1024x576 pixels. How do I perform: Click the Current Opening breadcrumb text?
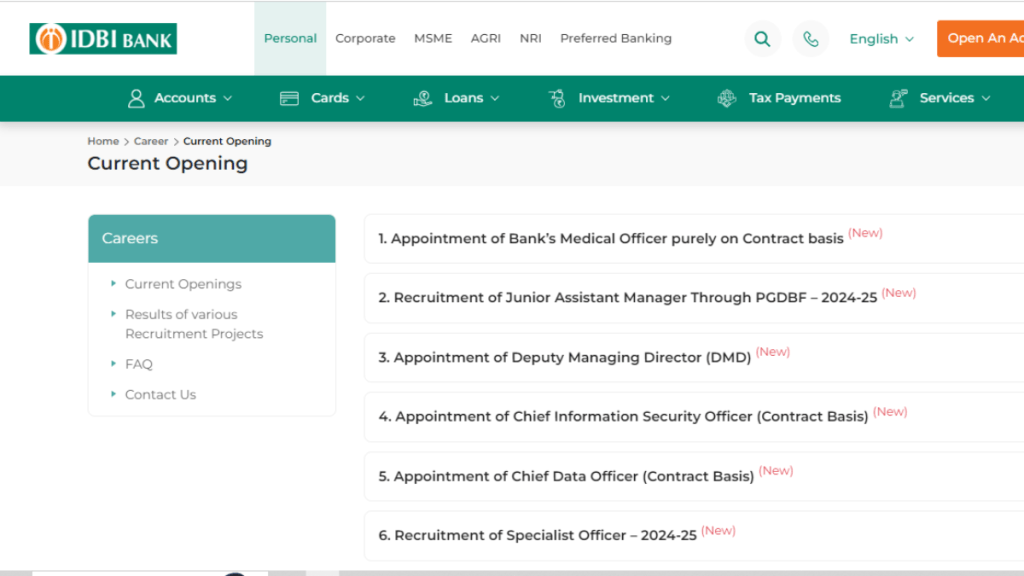coord(227,141)
